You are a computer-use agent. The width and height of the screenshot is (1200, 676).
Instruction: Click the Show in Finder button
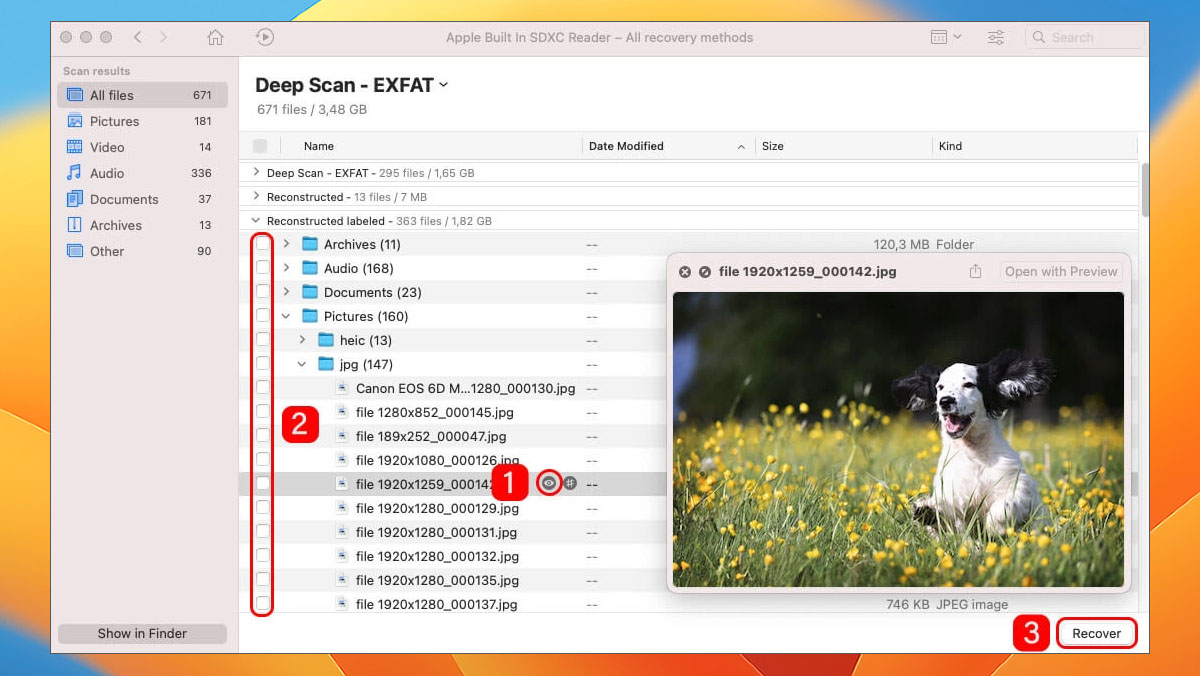pos(142,633)
